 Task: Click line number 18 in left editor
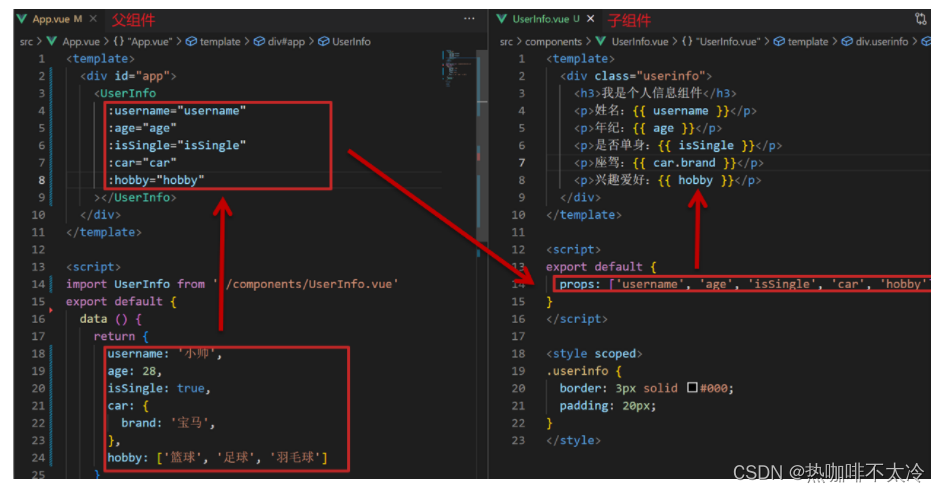pos(38,354)
